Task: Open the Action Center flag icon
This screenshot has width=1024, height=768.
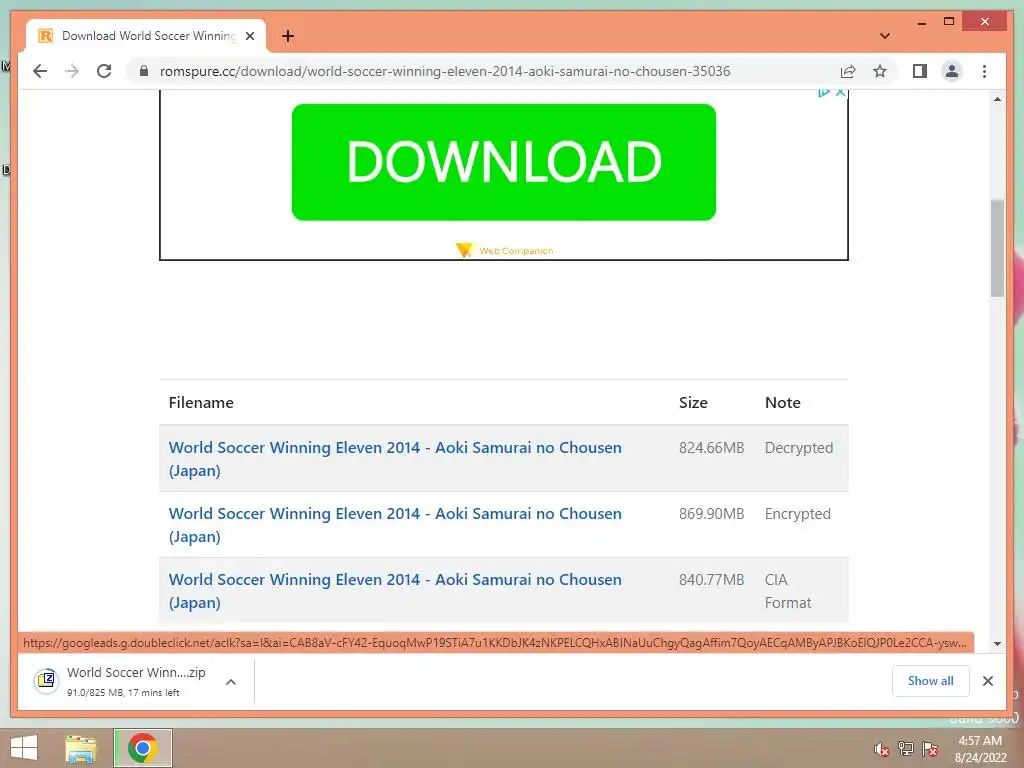Action: pyautogui.click(x=930, y=749)
